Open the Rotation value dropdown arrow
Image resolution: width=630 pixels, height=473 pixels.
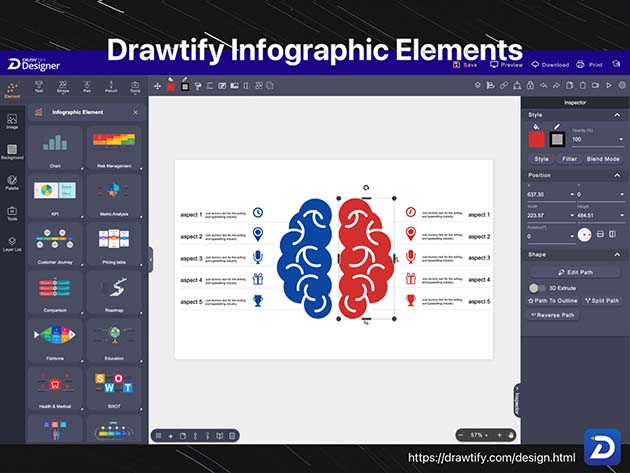572,236
